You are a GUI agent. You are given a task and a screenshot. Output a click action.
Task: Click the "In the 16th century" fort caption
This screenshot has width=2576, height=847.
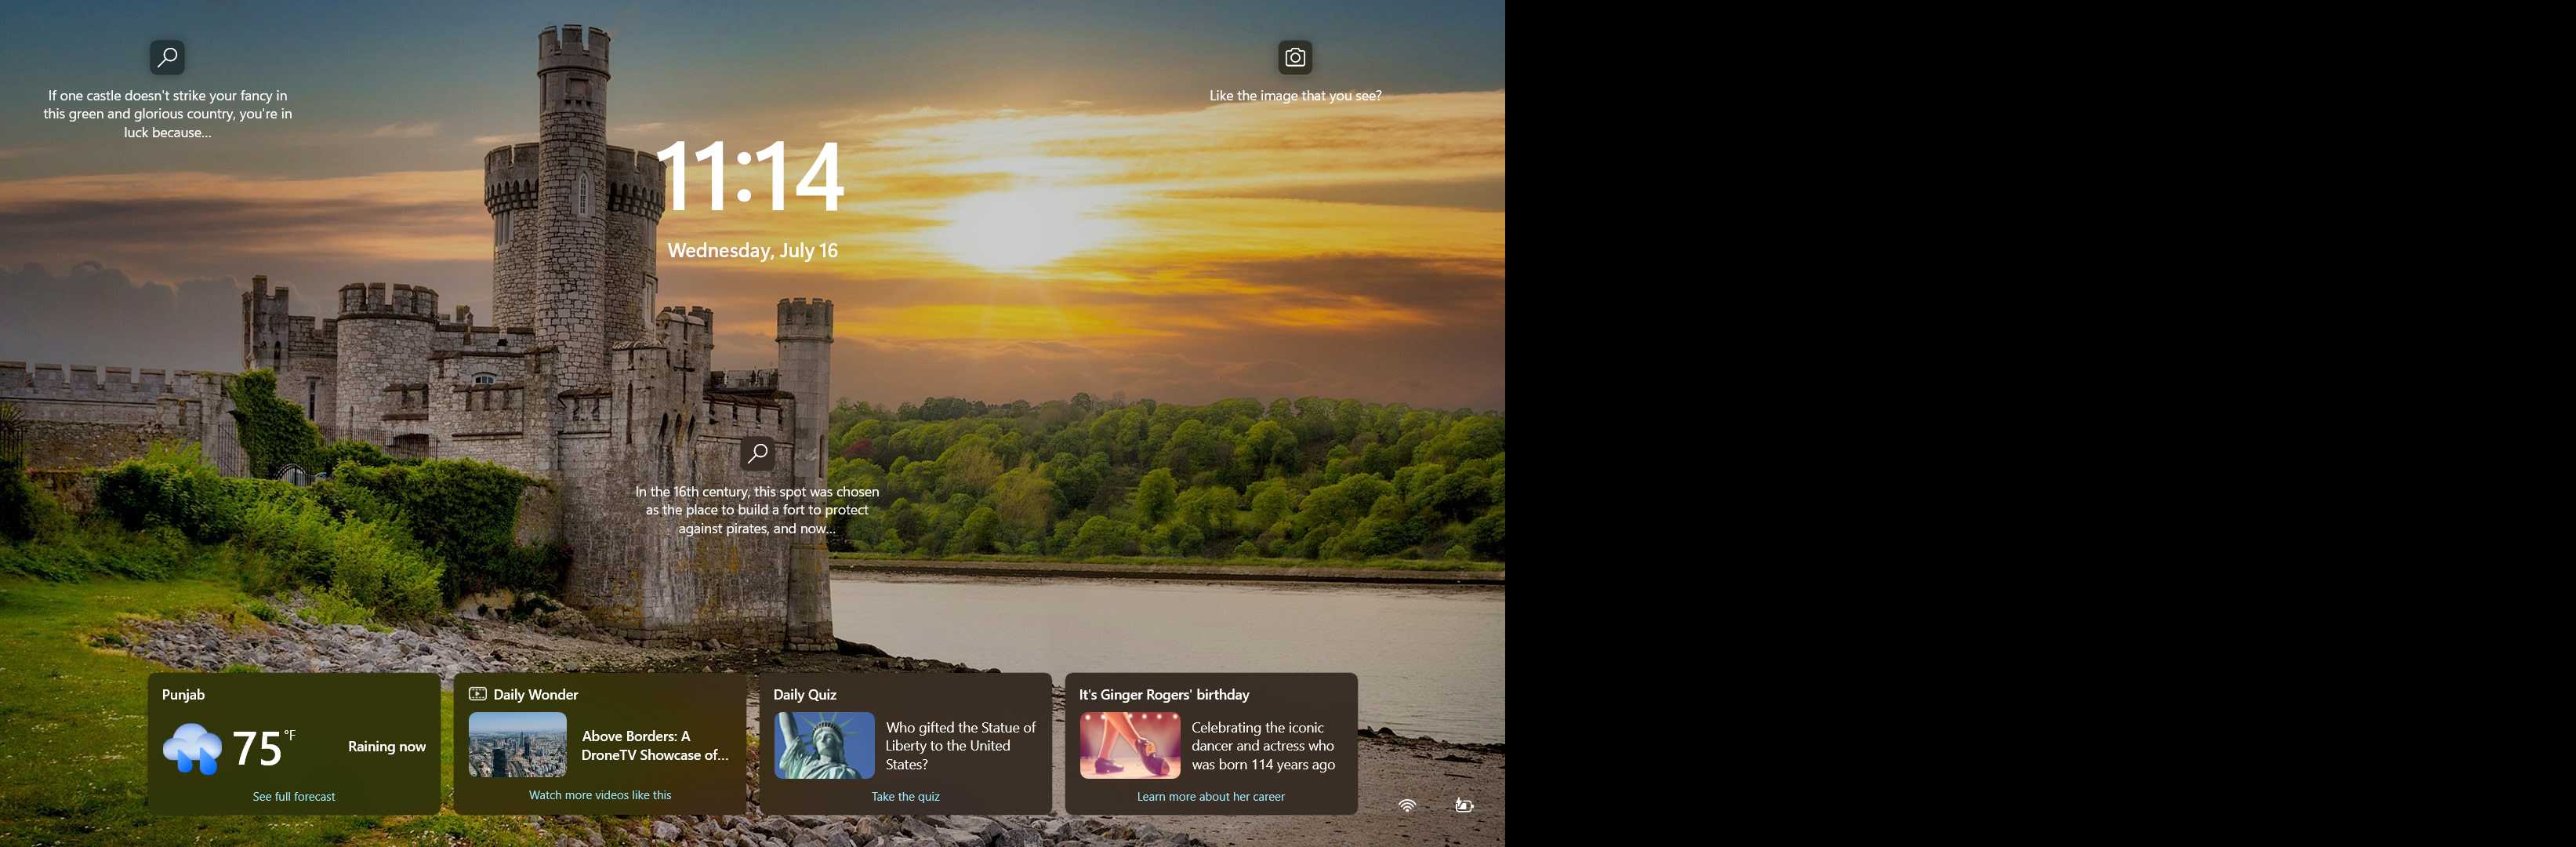pos(757,510)
